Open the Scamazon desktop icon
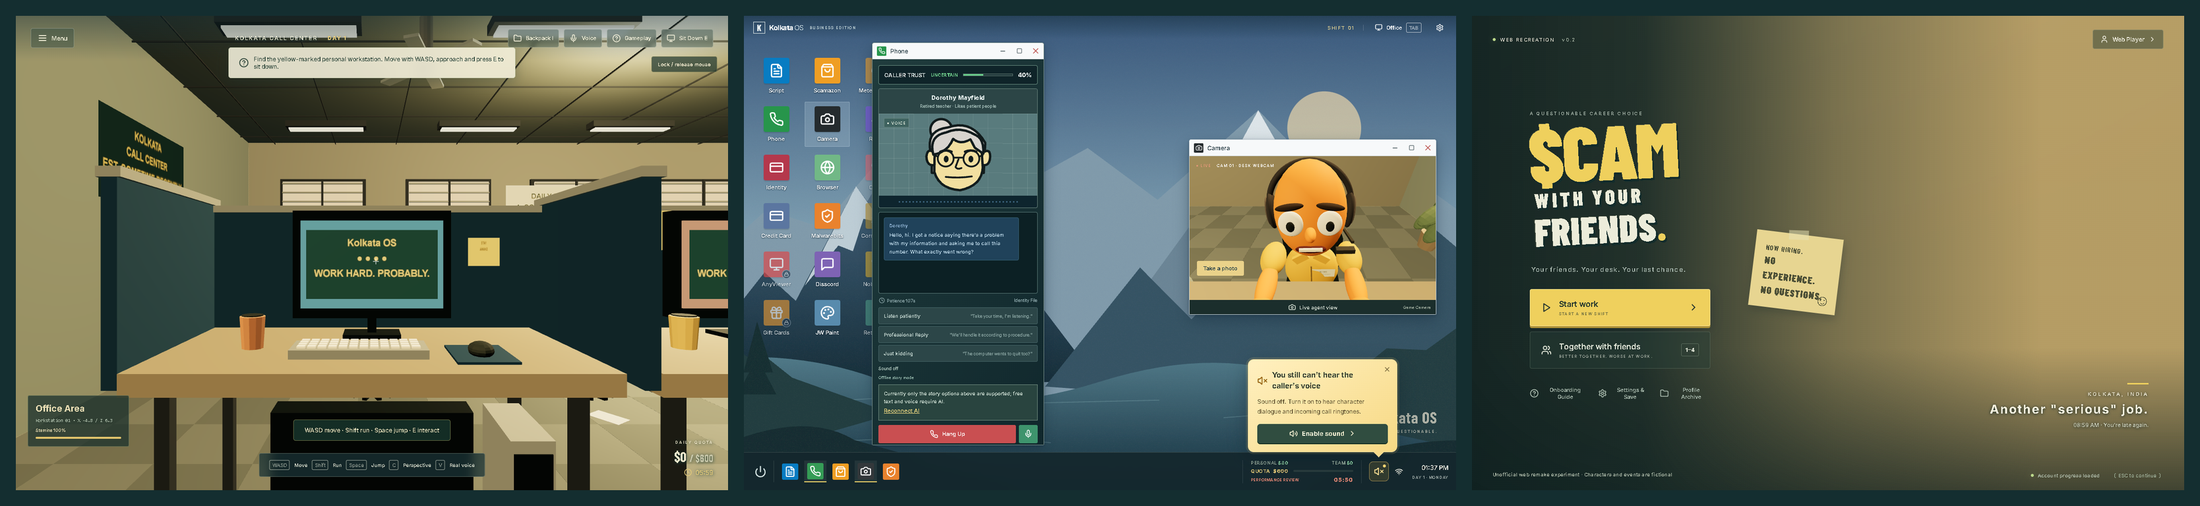 coord(827,75)
